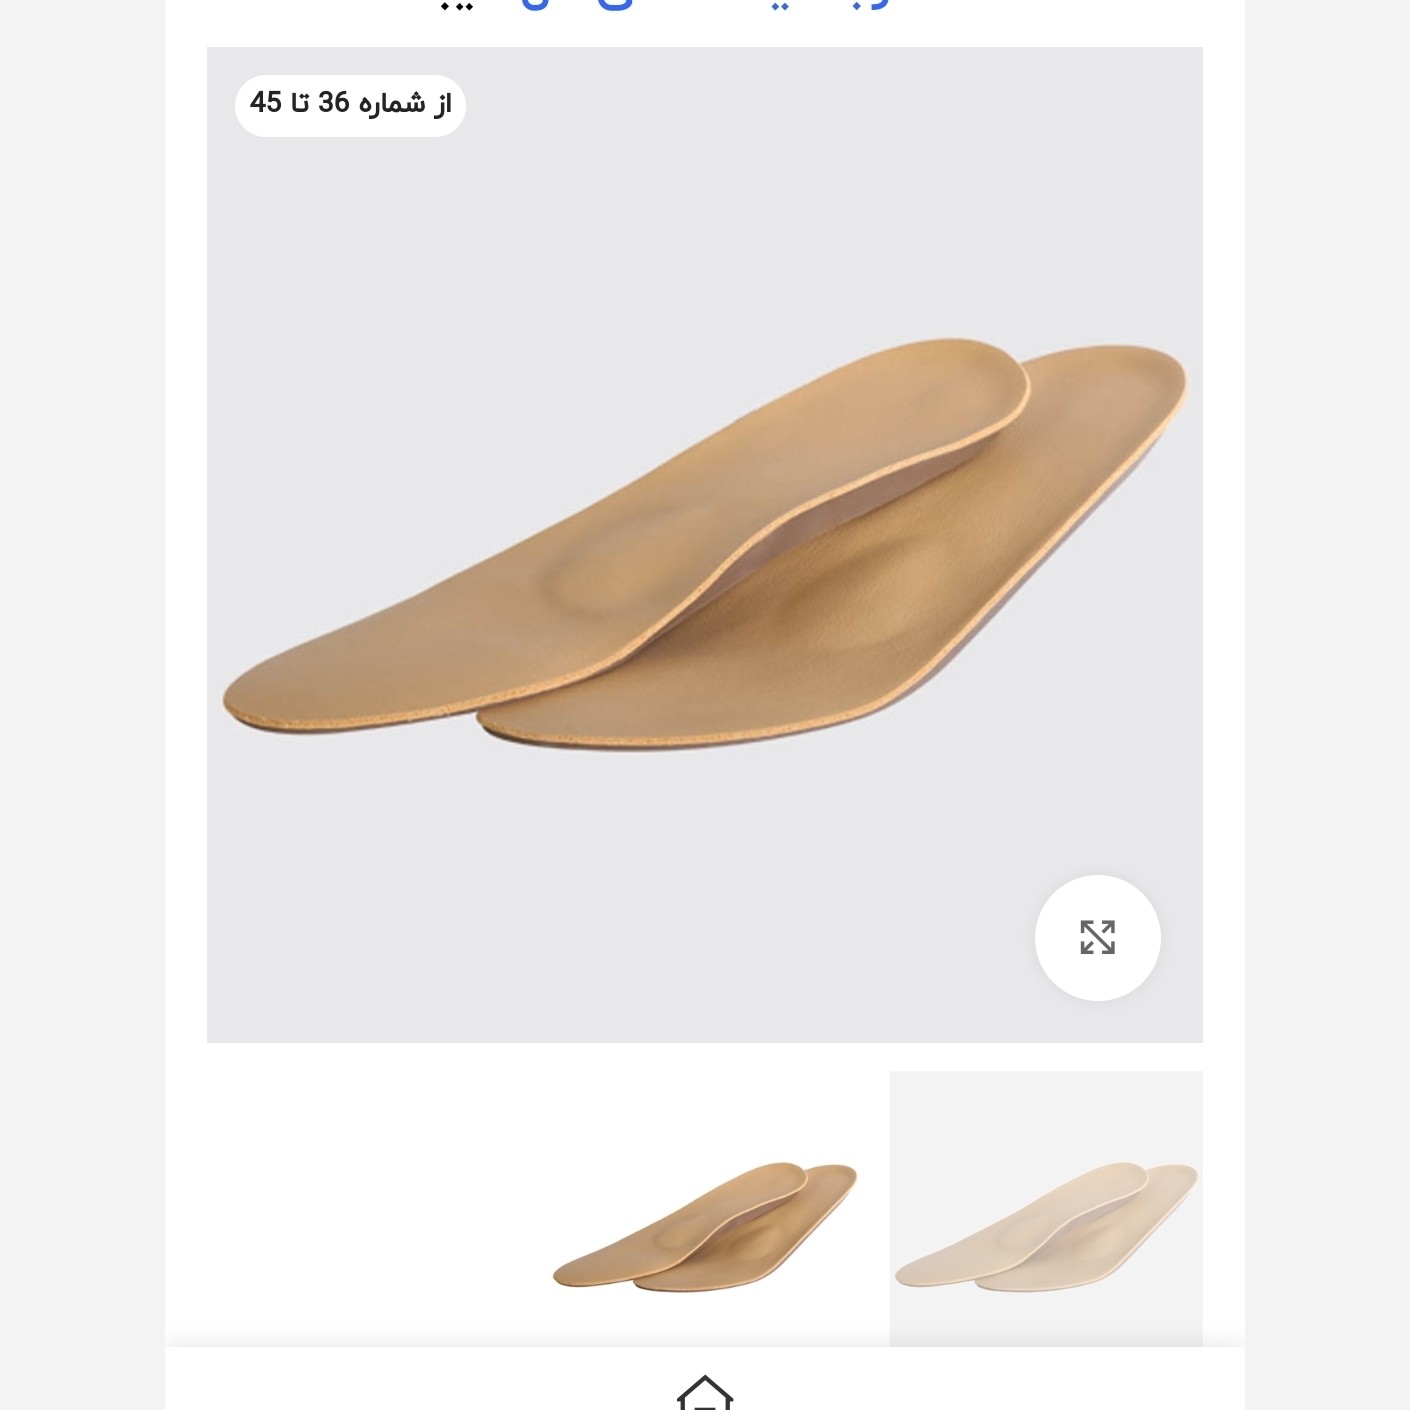
Task: Click the size 36 to 45 badge
Action: pos(350,104)
